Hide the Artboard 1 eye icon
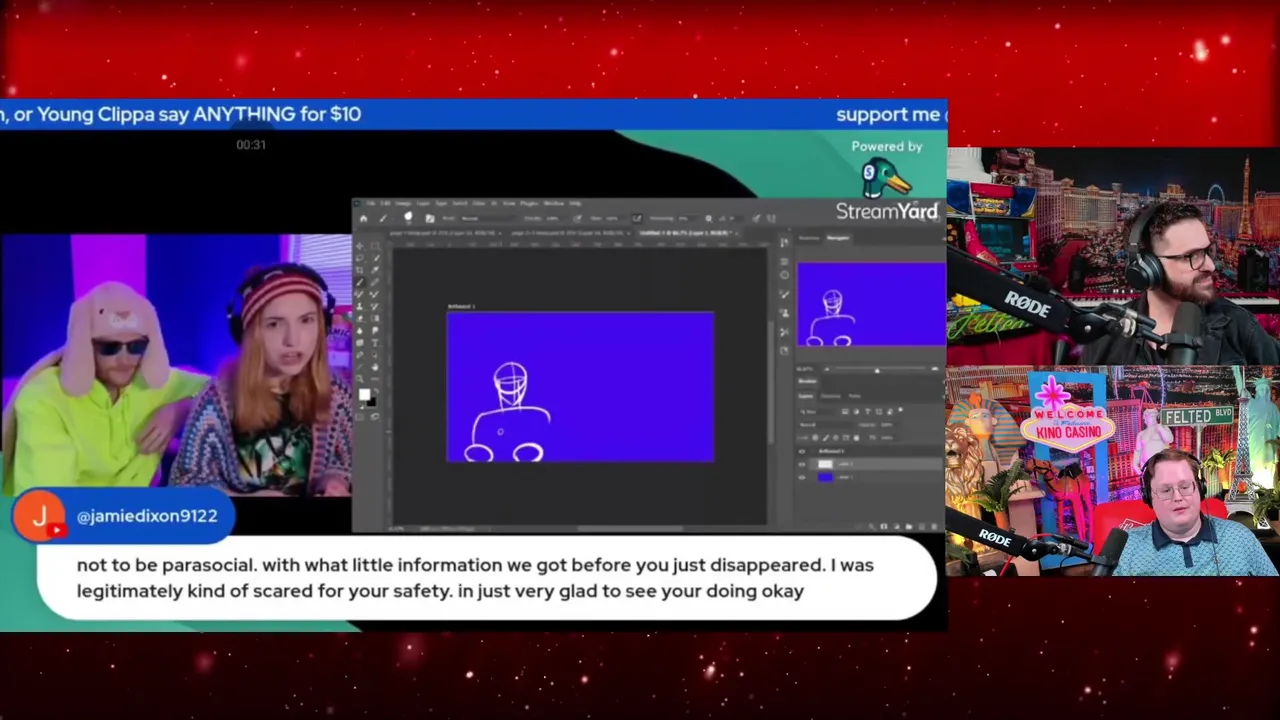 click(802, 451)
